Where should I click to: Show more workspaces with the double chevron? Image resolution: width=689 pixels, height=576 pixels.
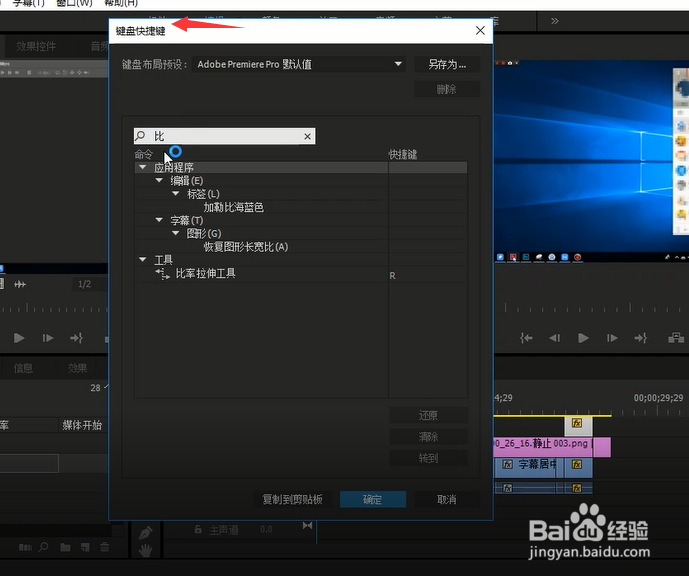point(555,21)
